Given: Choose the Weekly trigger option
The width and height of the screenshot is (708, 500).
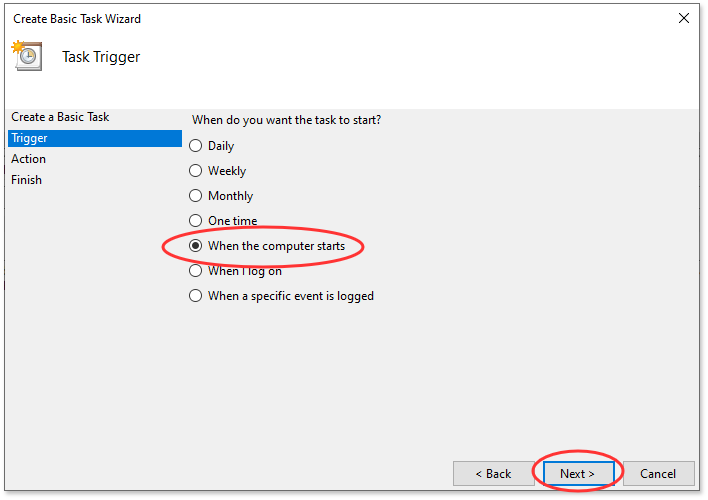Looking at the screenshot, I should [x=196, y=171].
